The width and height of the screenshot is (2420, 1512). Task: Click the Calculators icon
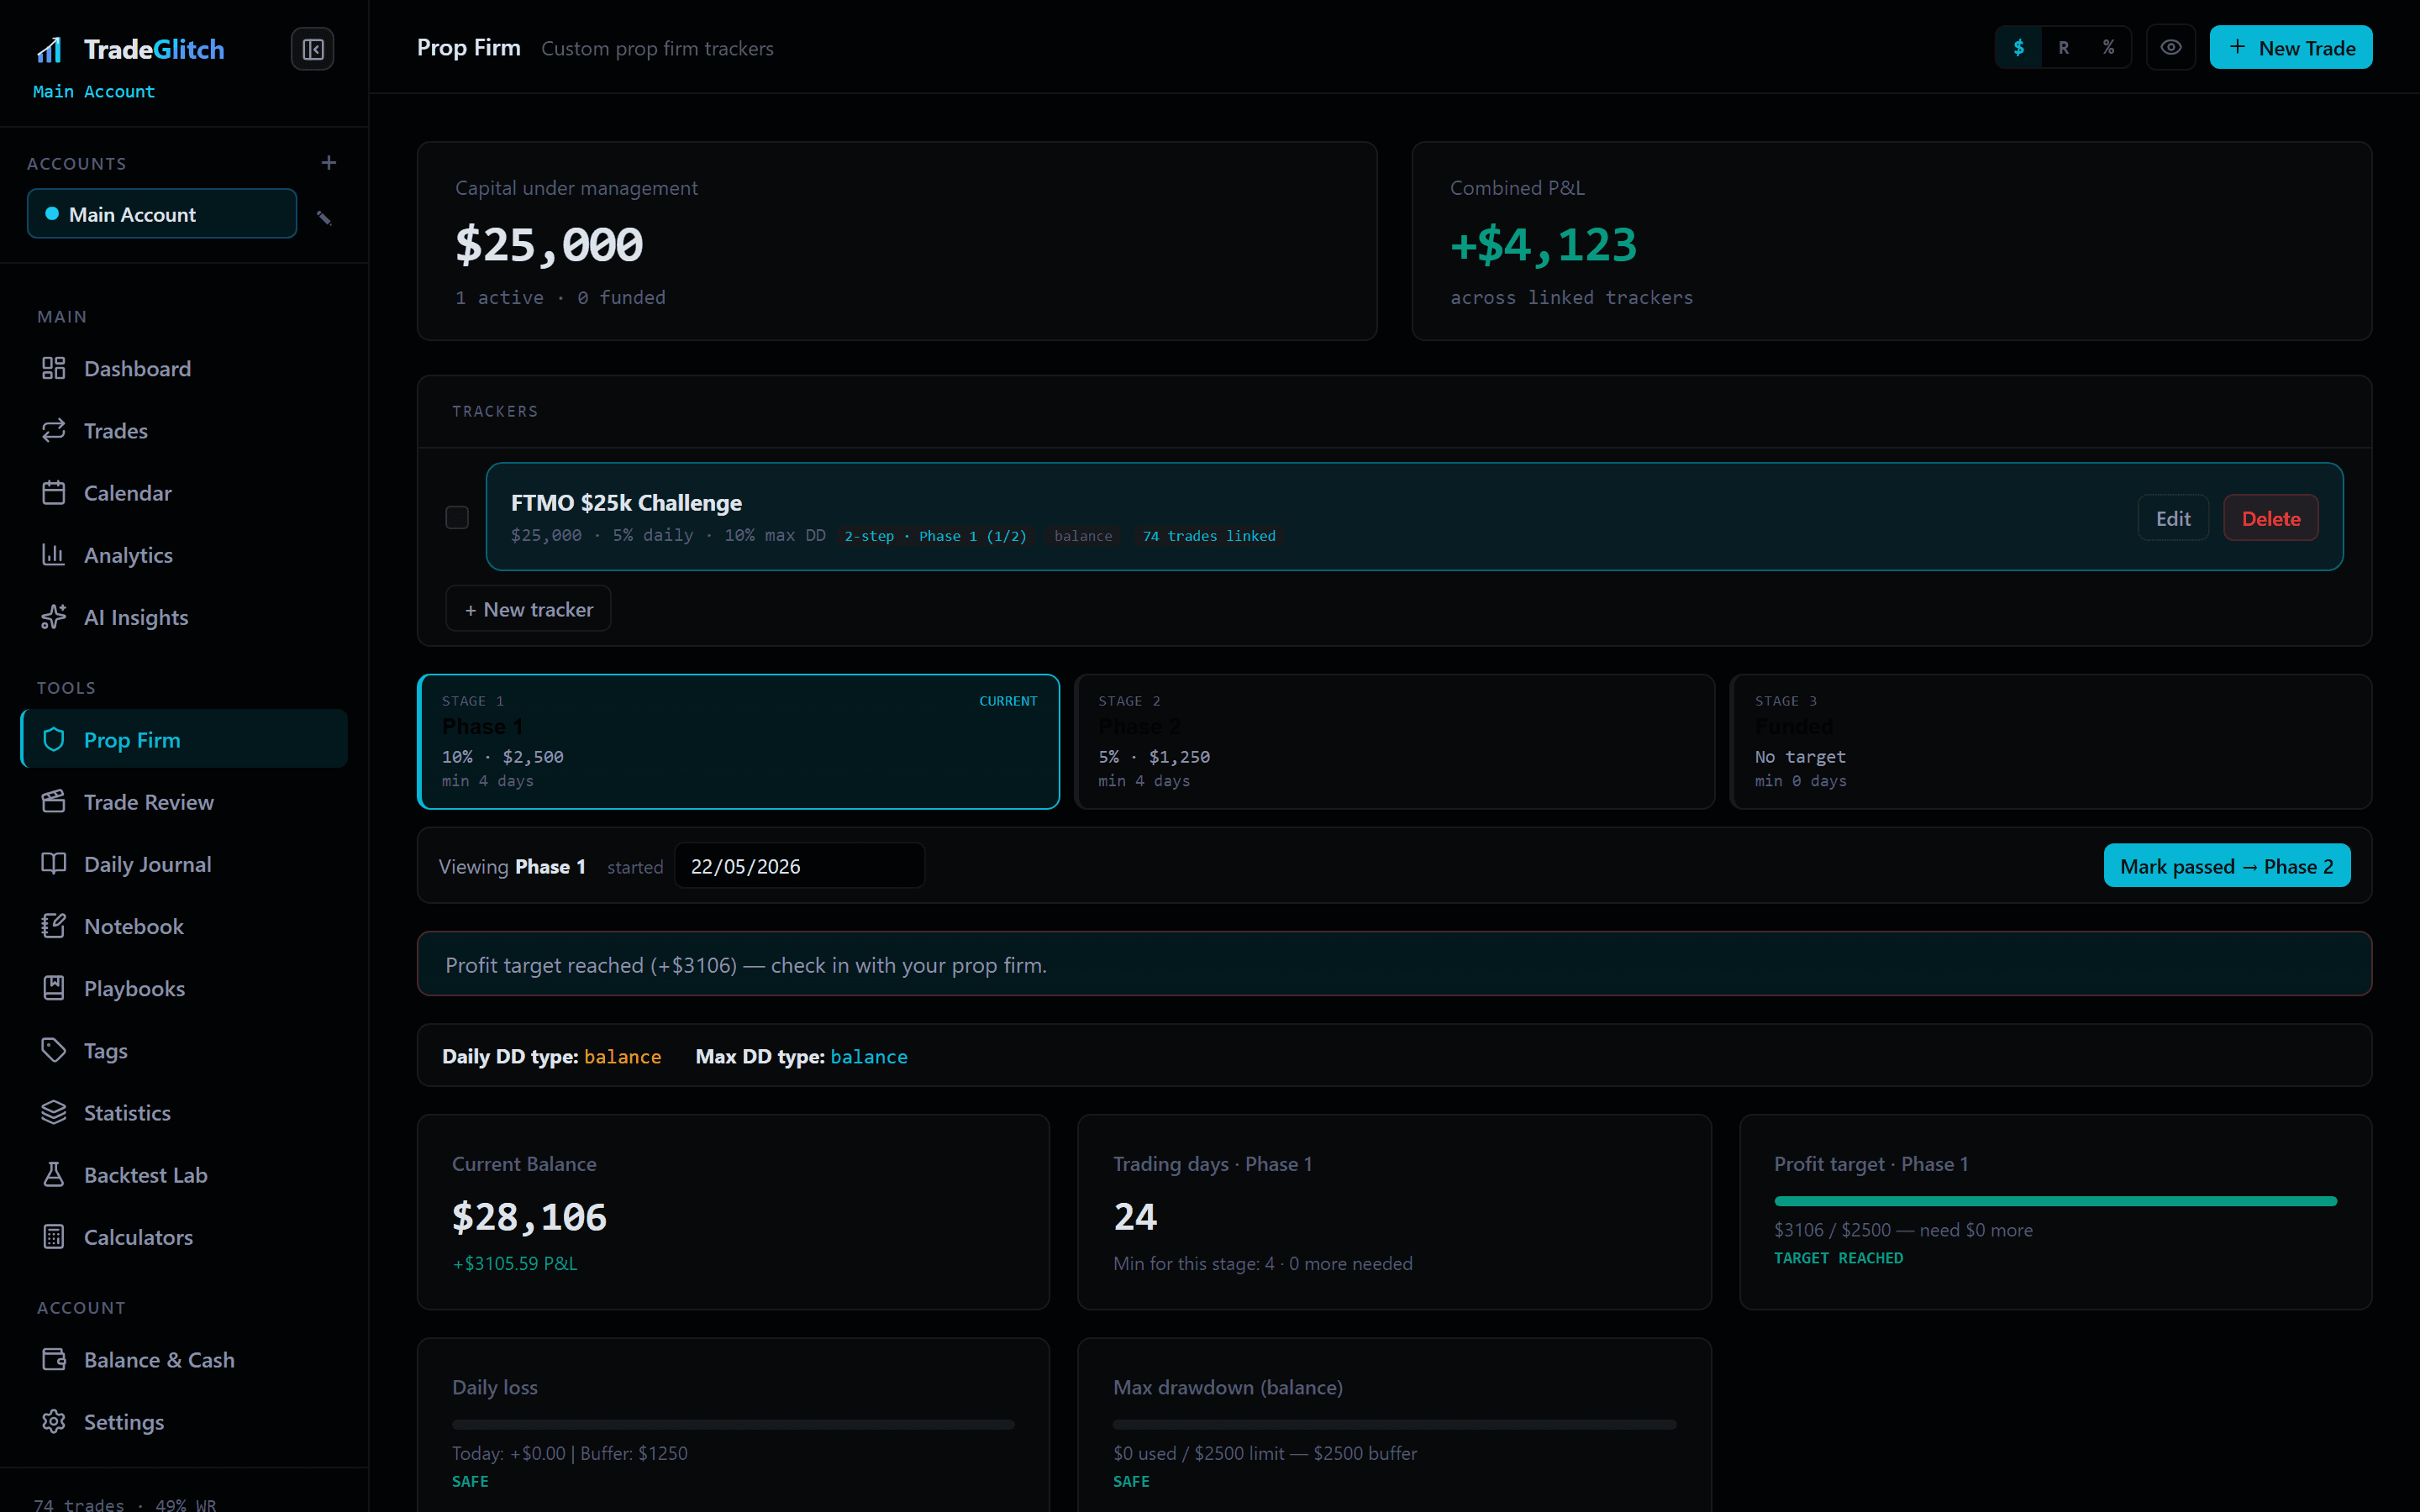pos(54,1237)
